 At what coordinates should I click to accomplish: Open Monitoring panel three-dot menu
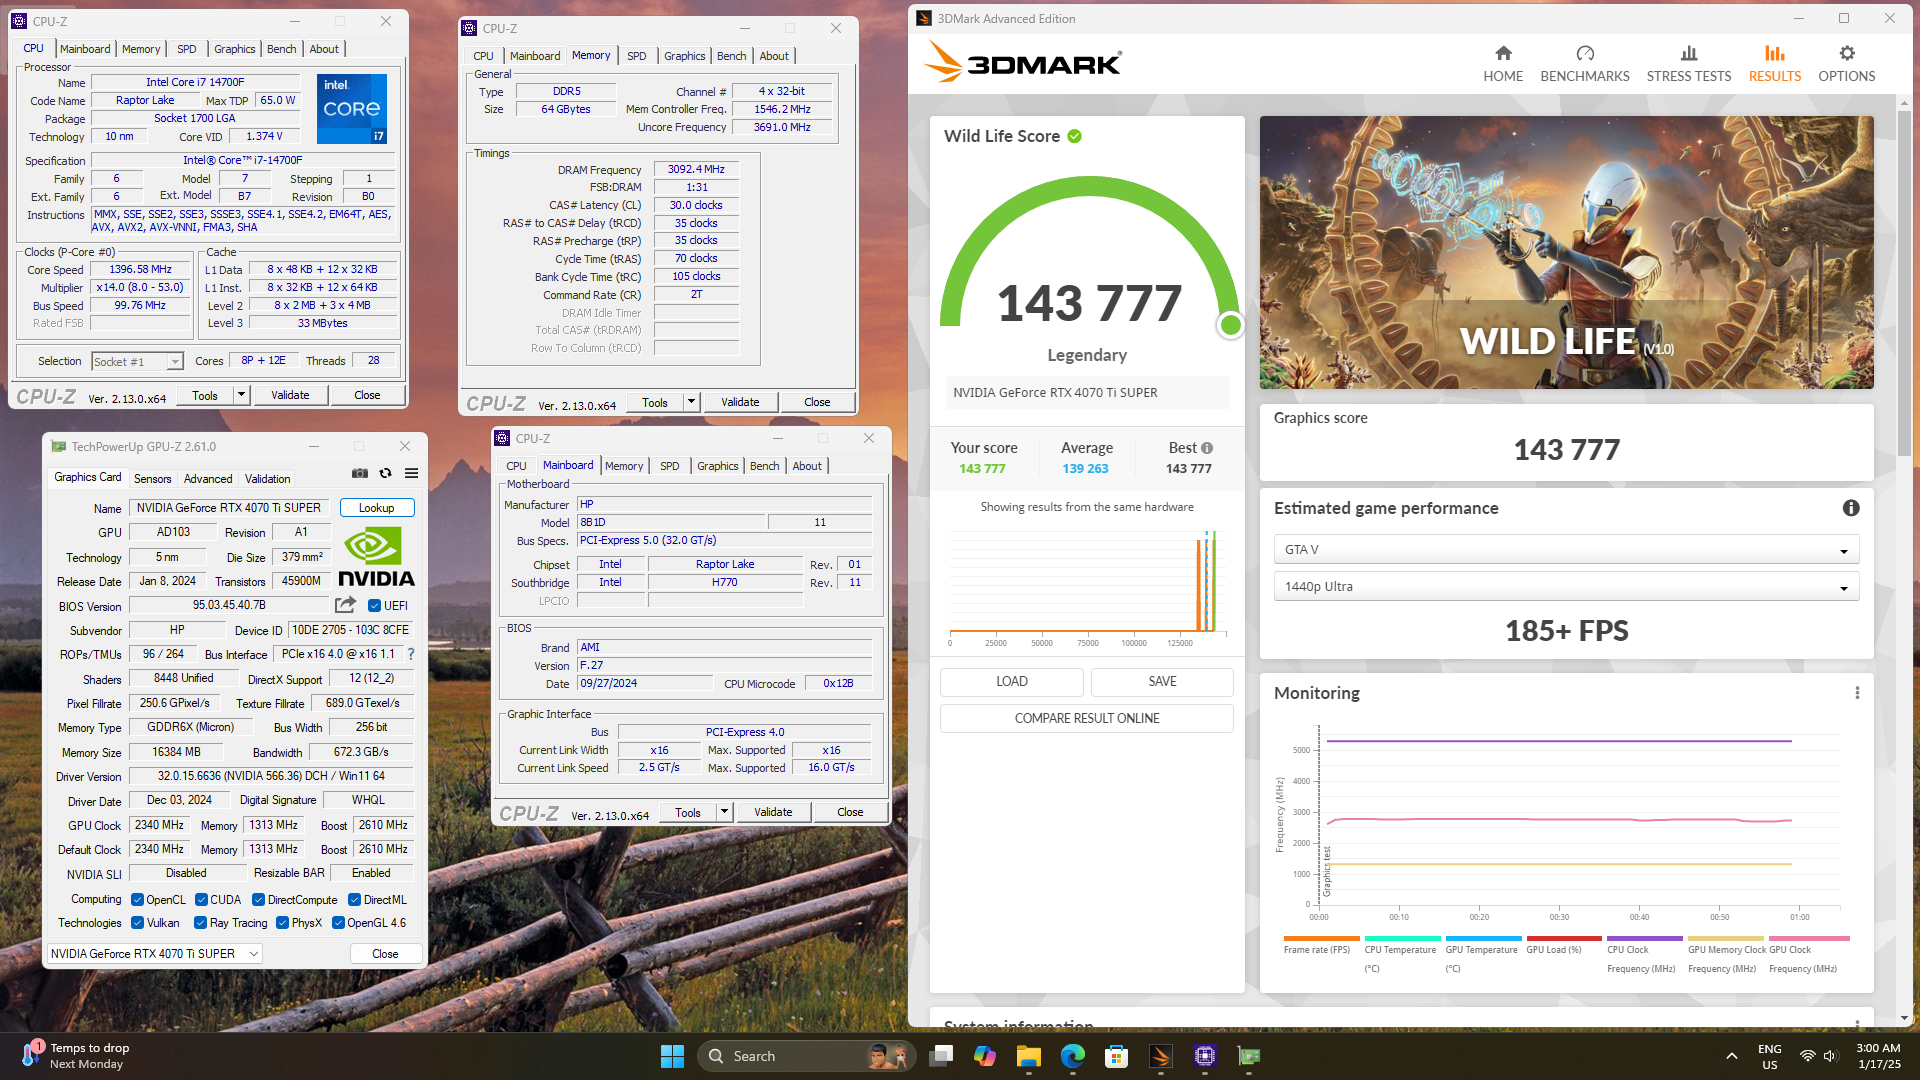tap(1857, 693)
